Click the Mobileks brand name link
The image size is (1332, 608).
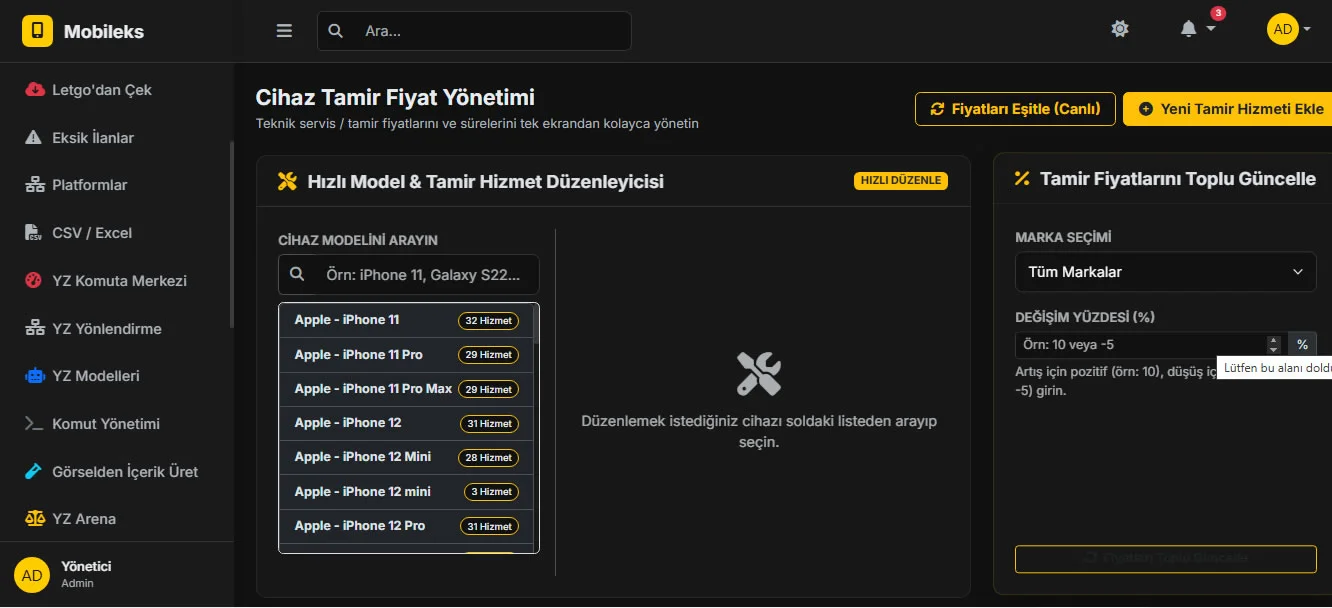point(104,31)
